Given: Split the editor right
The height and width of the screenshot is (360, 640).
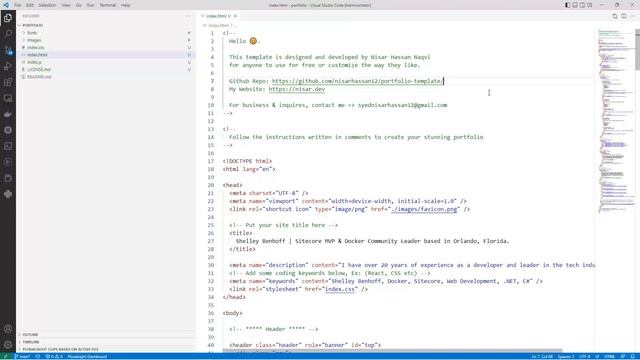Looking at the screenshot, I should pyautogui.click(x=624, y=16).
